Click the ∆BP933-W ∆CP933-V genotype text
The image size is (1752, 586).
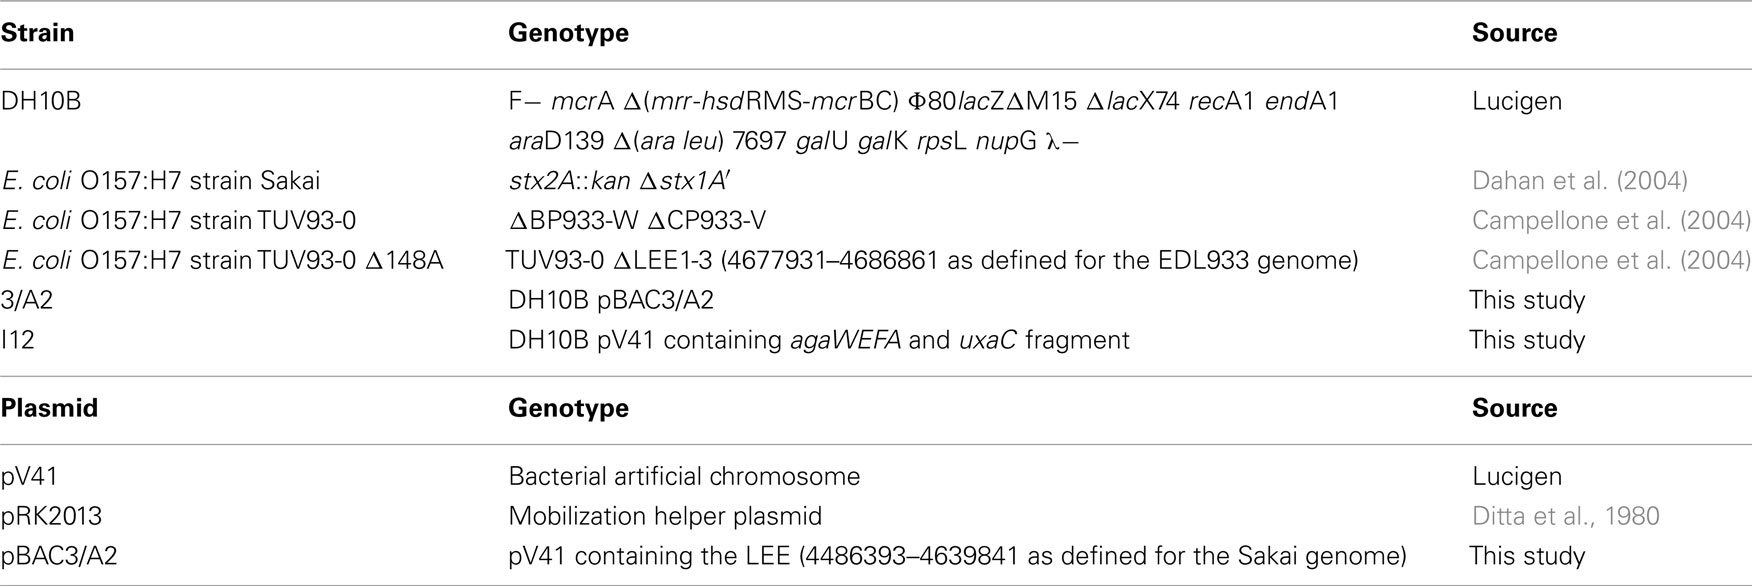coord(637,221)
